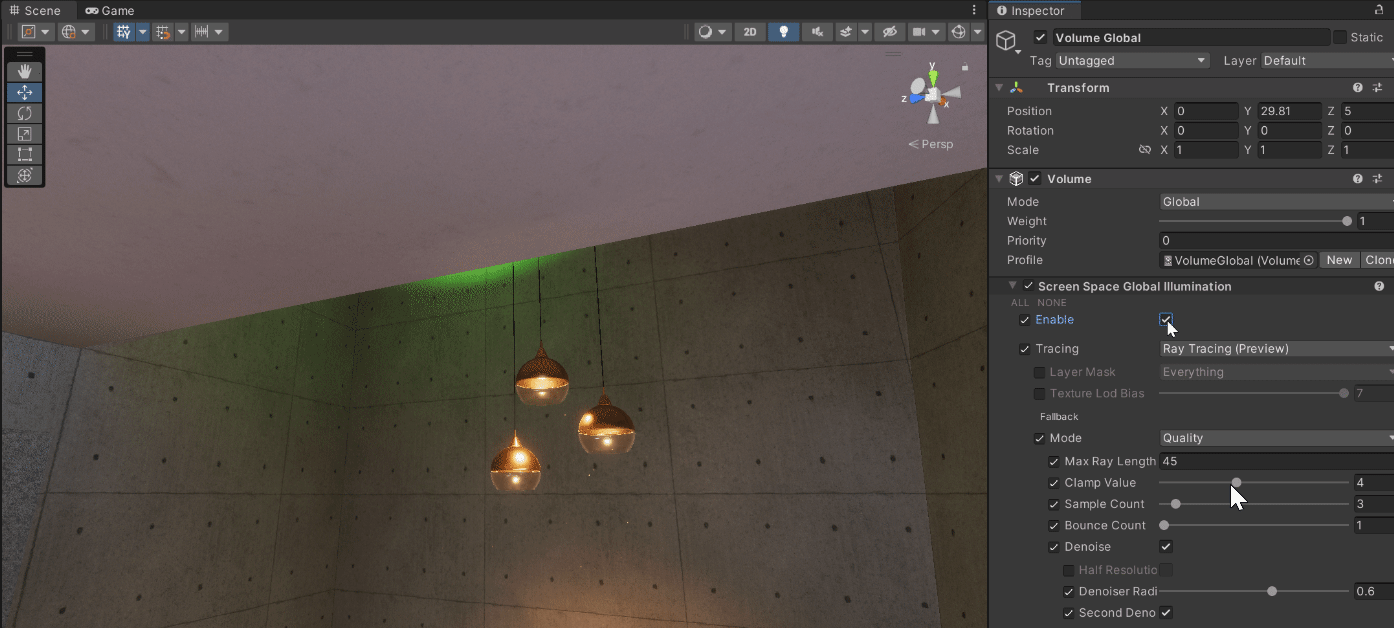This screenshot has height=628, width=1394.
Task: Click the orientation gizmo cube center
Action: tap(932, 94)
